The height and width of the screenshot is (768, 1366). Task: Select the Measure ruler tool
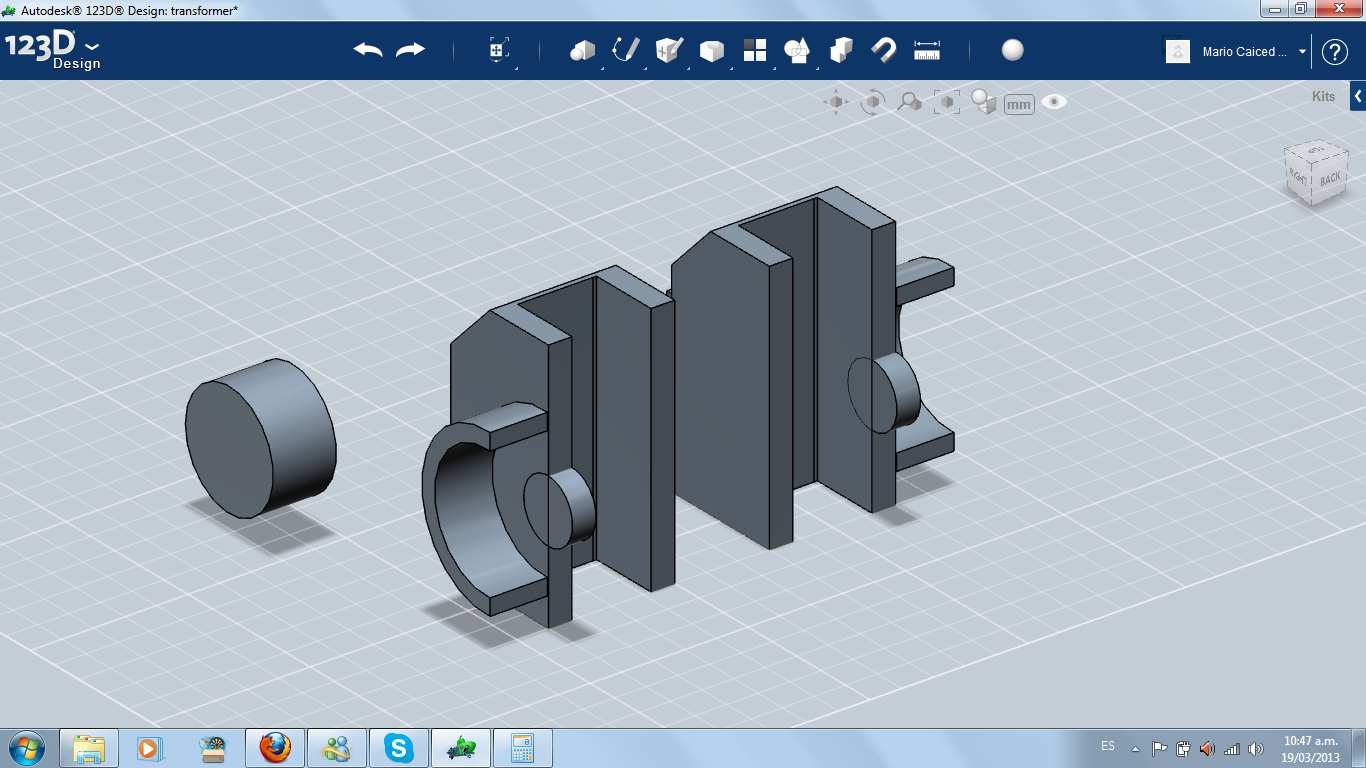click(927, 50)
